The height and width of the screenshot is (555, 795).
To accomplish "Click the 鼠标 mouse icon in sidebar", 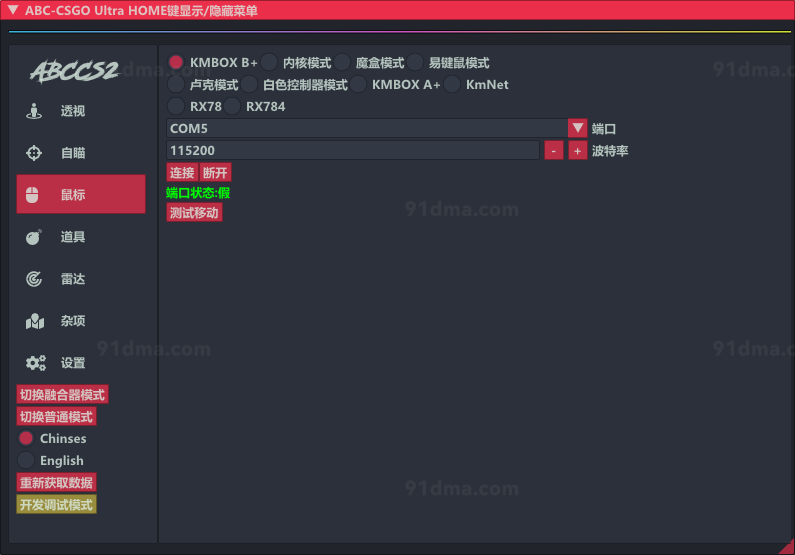I will 33,195.
